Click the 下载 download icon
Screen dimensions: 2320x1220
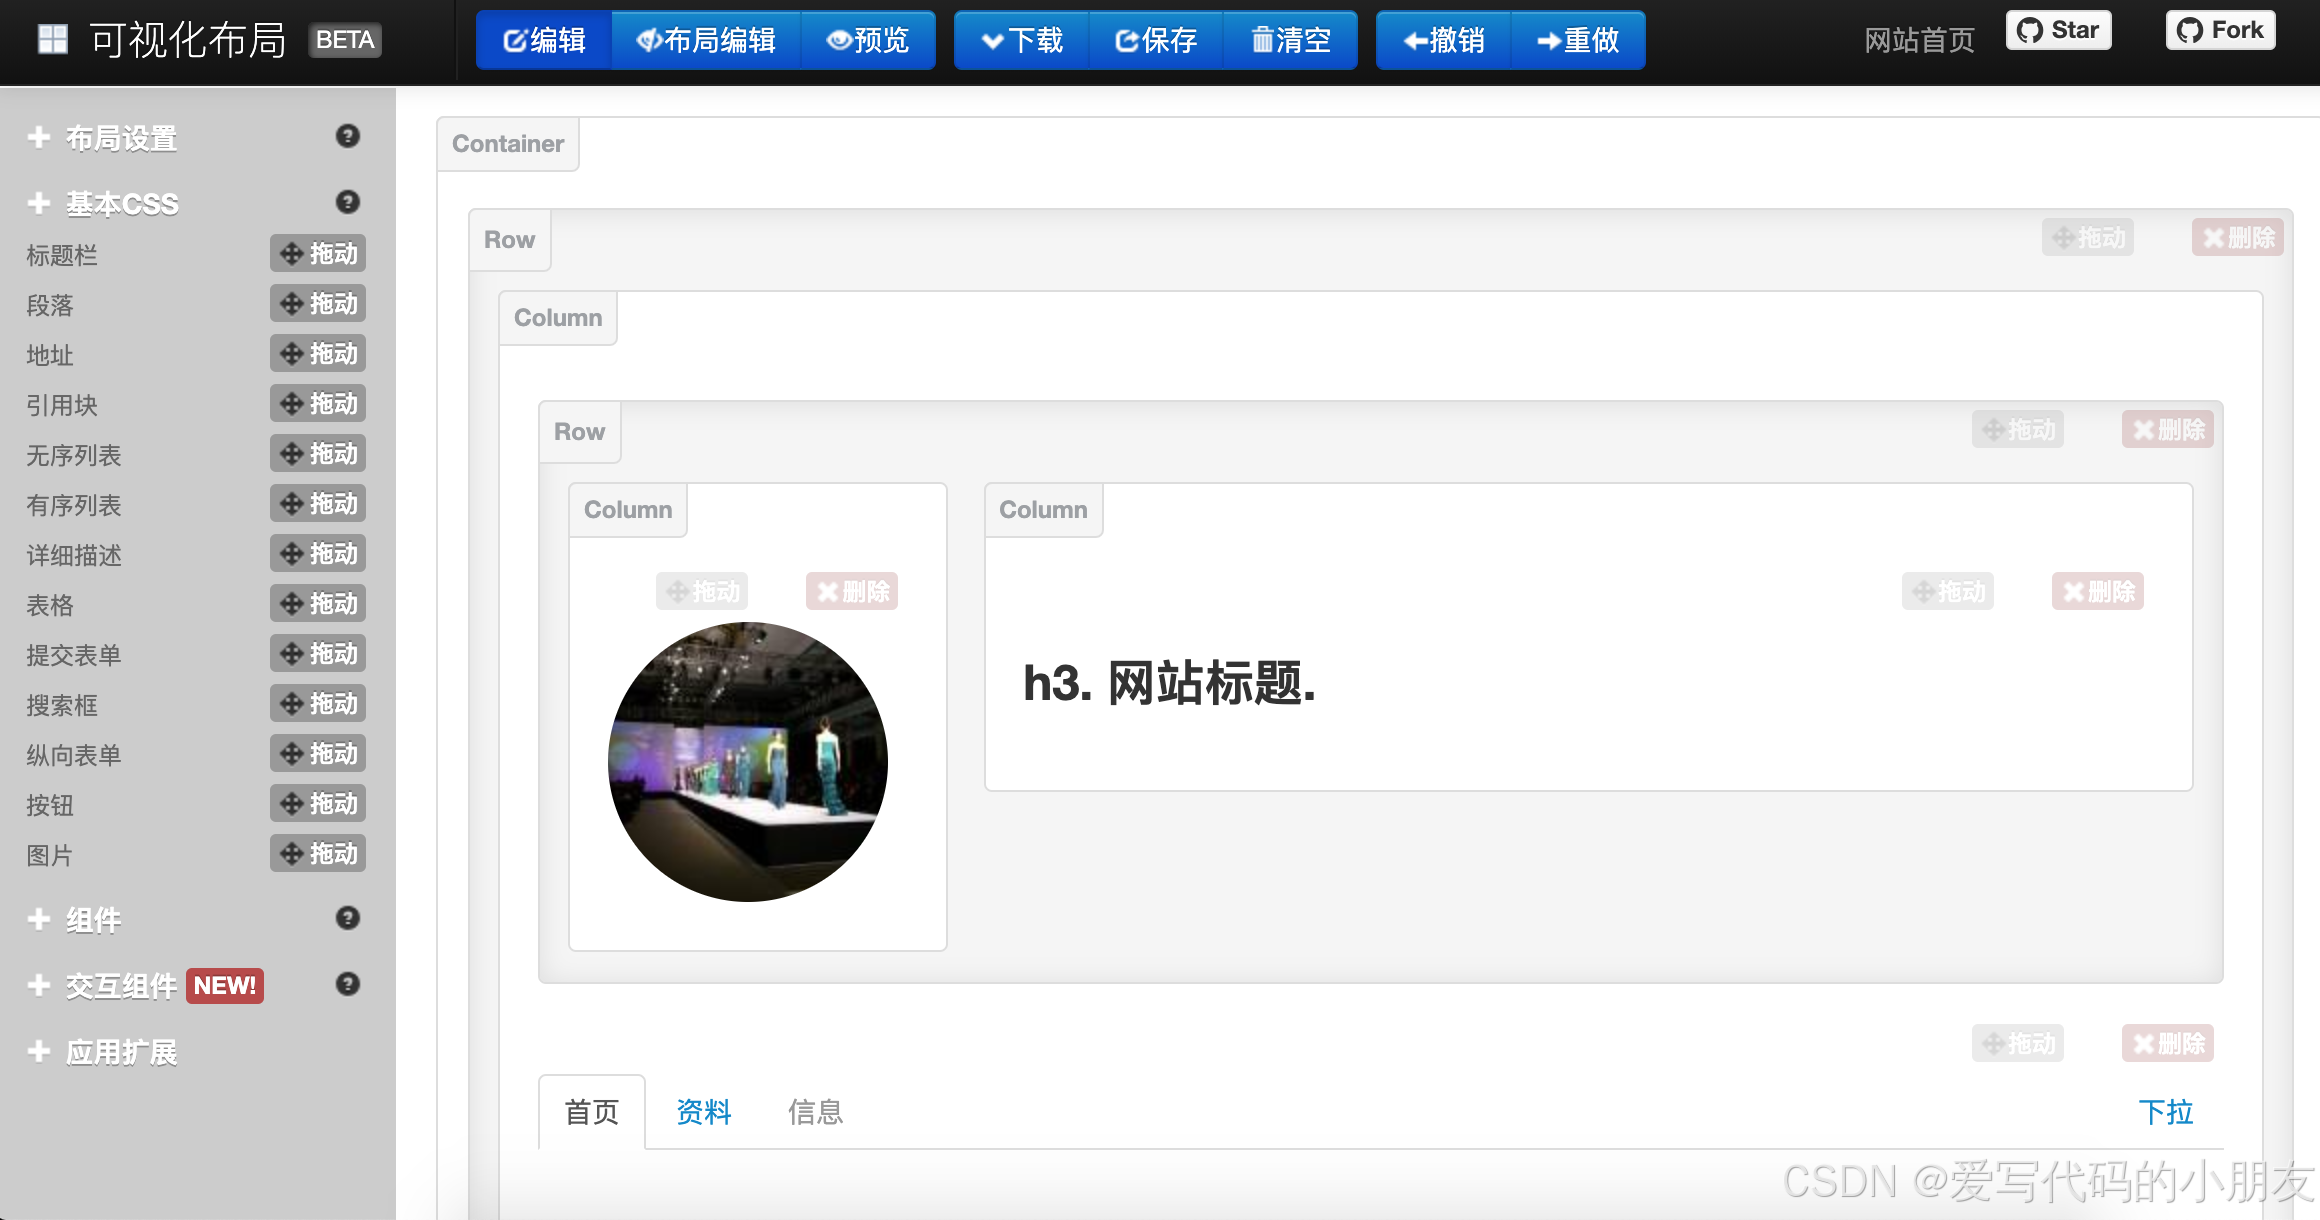994,40
